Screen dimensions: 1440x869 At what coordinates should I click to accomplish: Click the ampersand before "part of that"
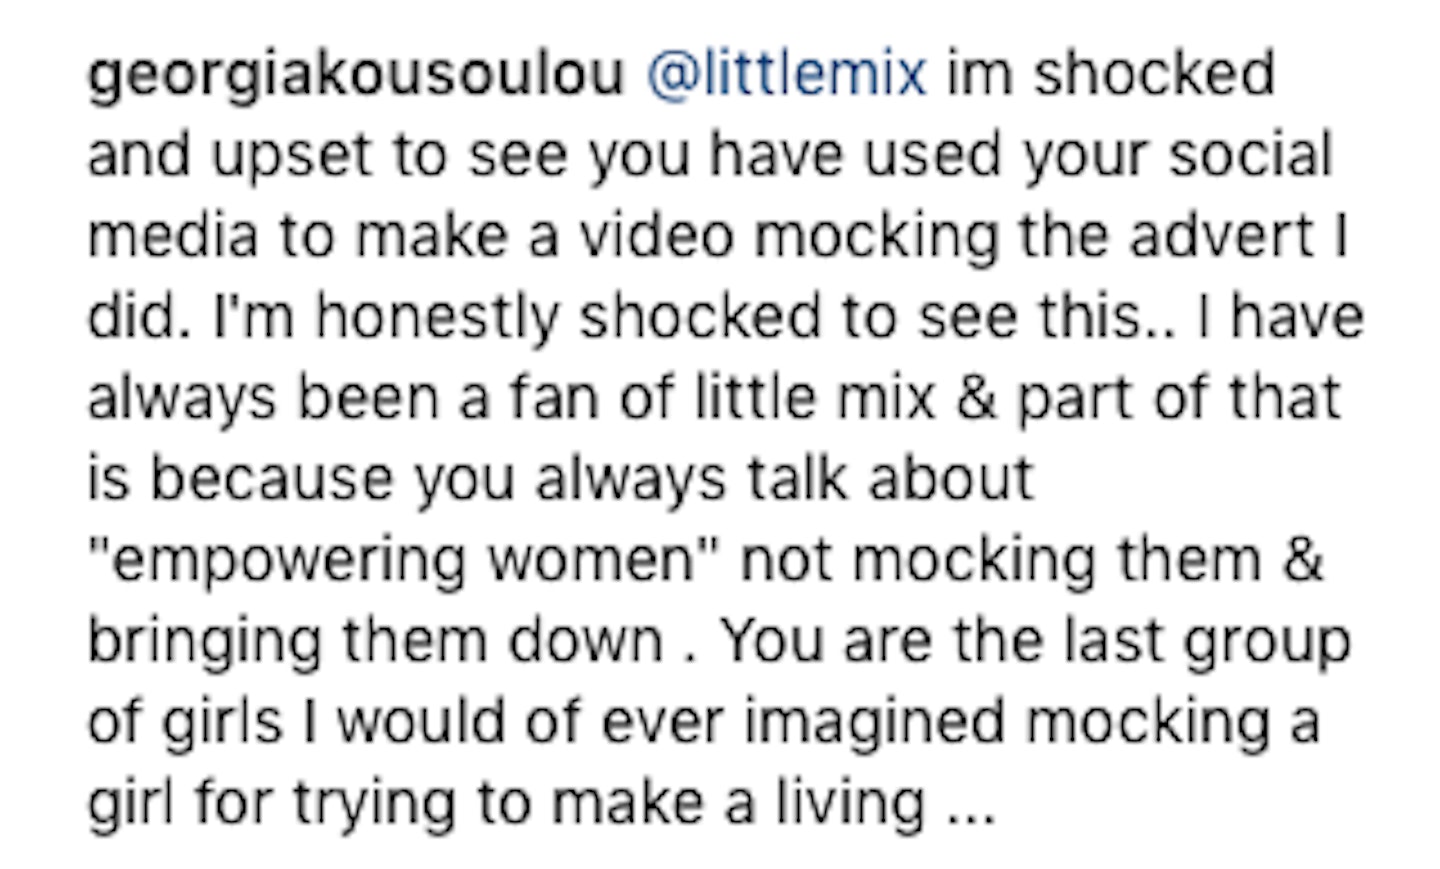pos(976,397)
